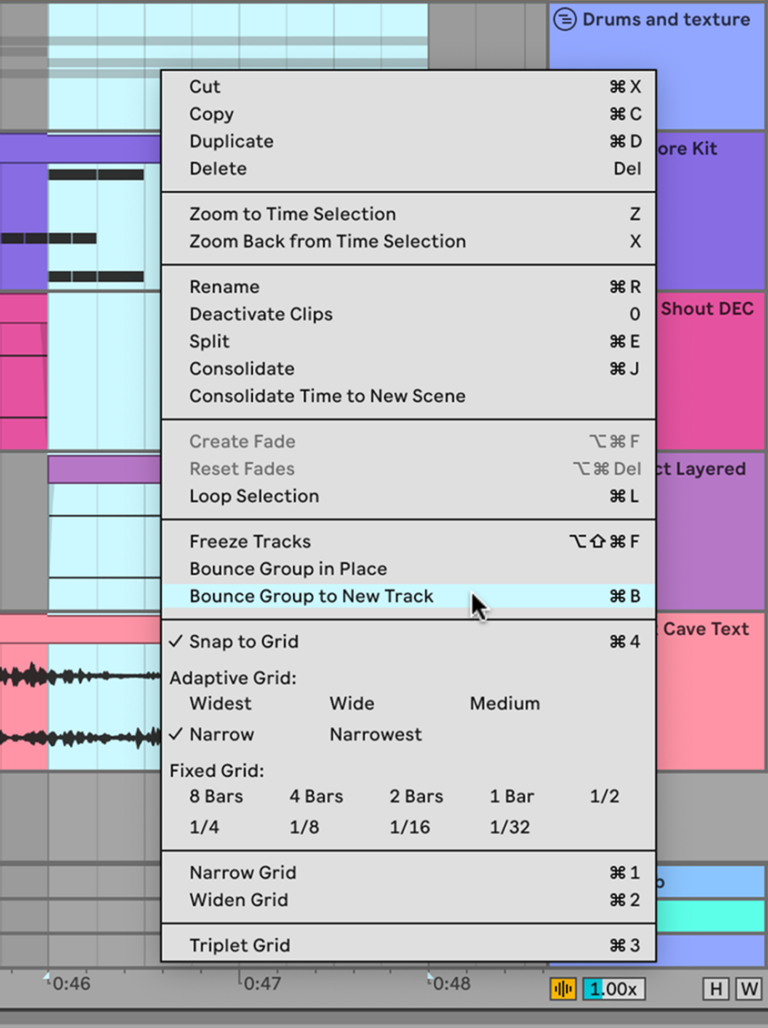The height and width of the screenshot is (1028, 768).
Task: Set Fixed Grid to 1 Bar
Action: pyautogui.click(x=511, y=796)
